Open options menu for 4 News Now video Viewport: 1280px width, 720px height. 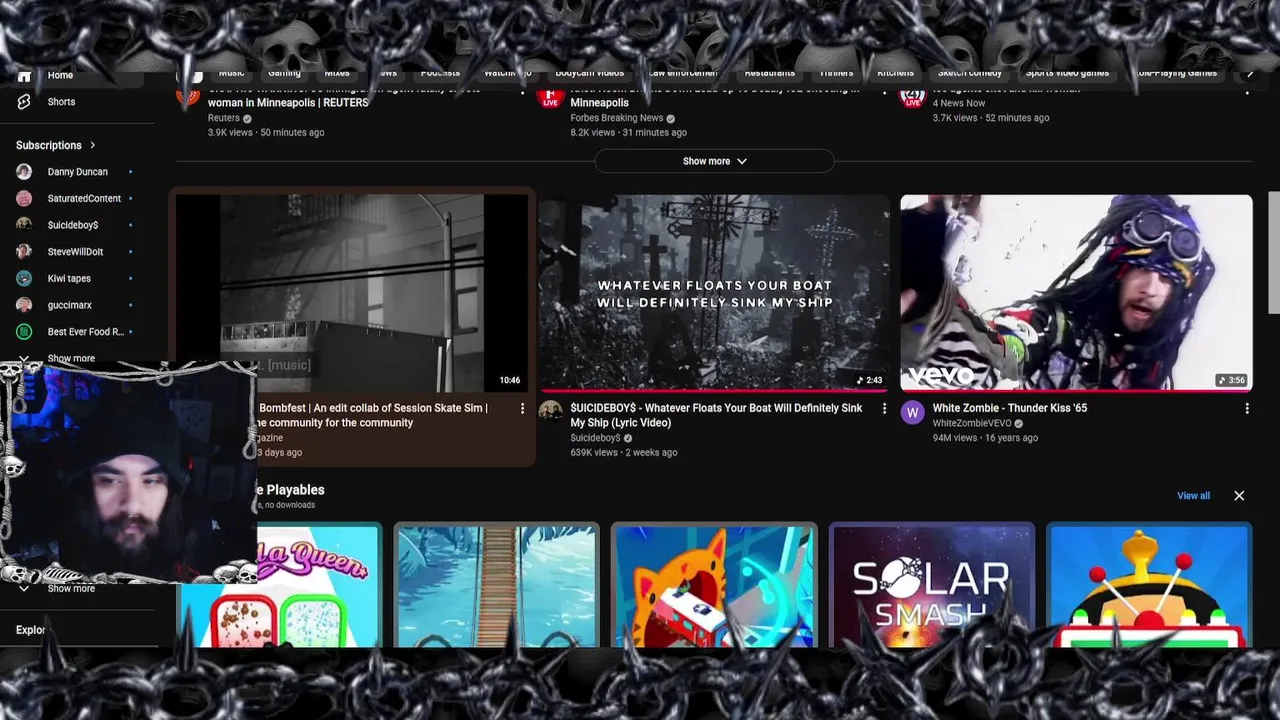(1247, 91)
